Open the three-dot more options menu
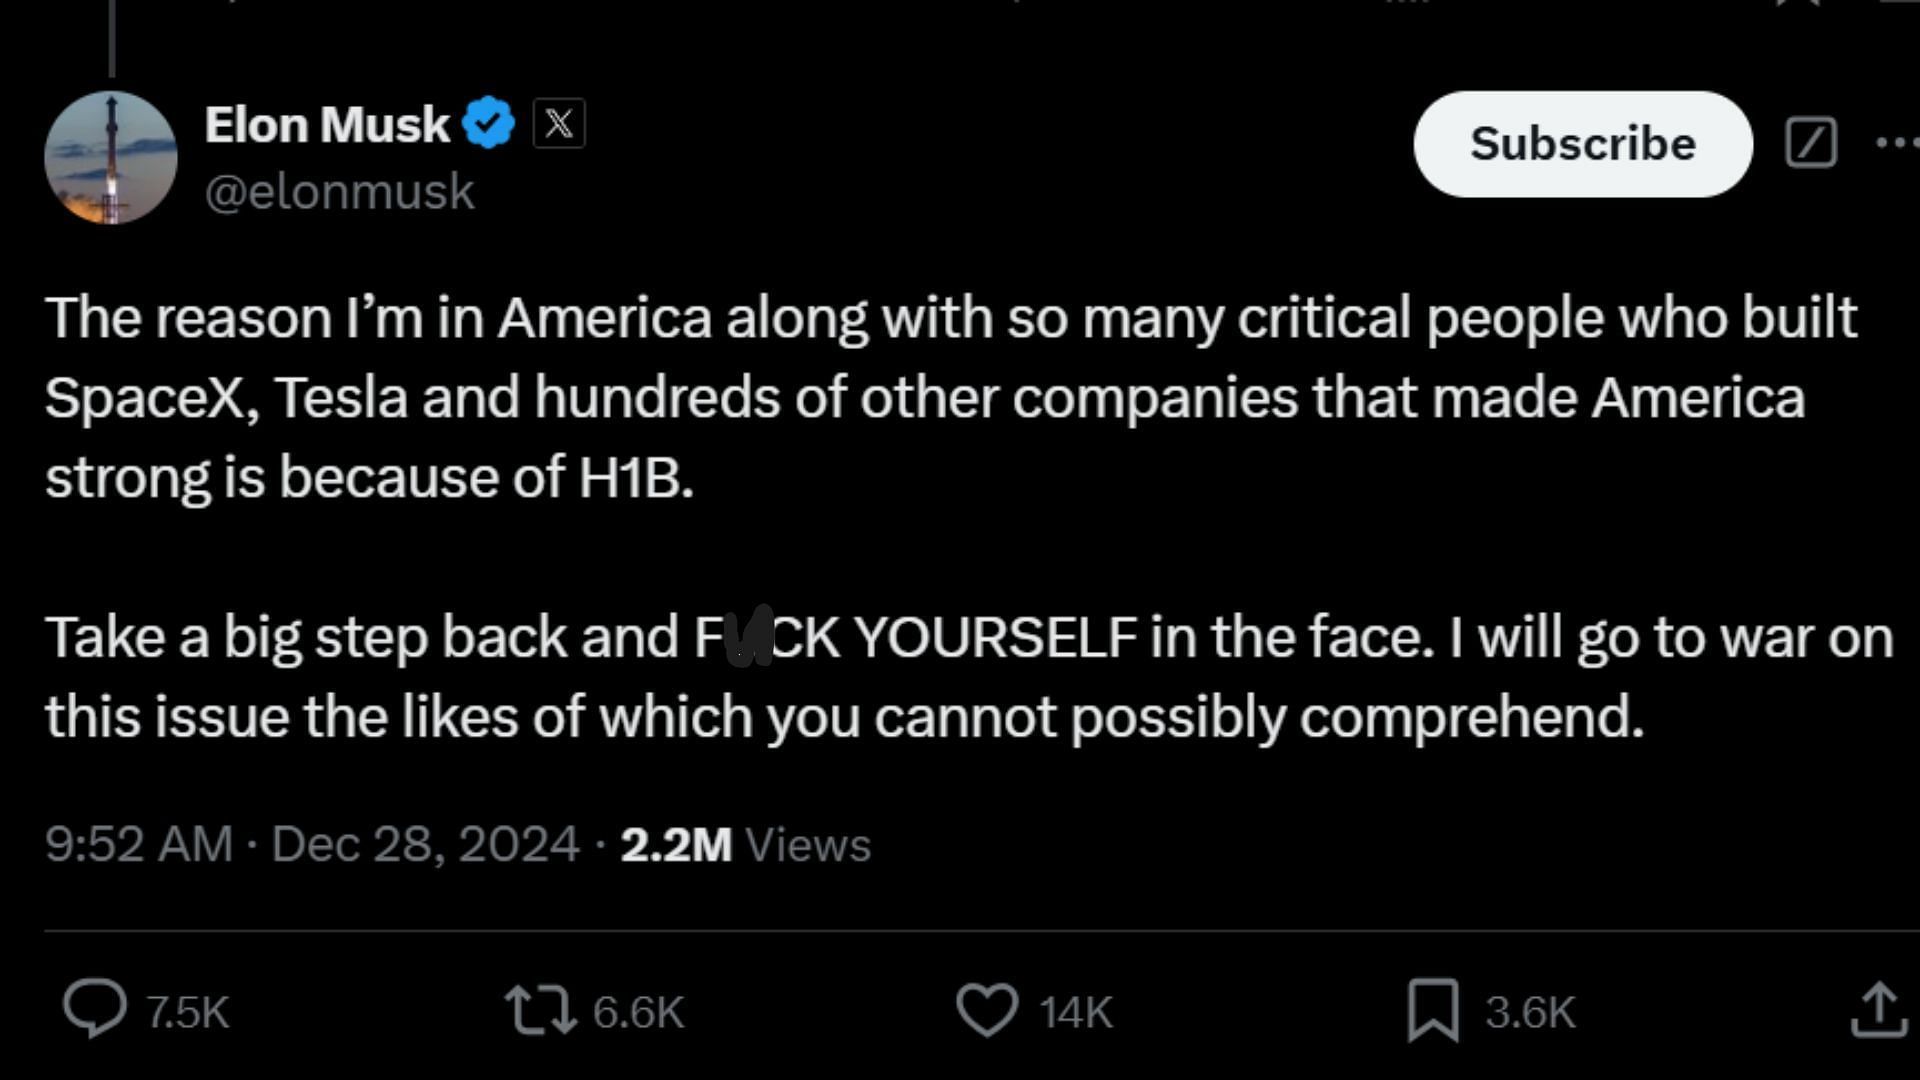Screen dimensions: 1920x1080 [x=1897, y=143]
